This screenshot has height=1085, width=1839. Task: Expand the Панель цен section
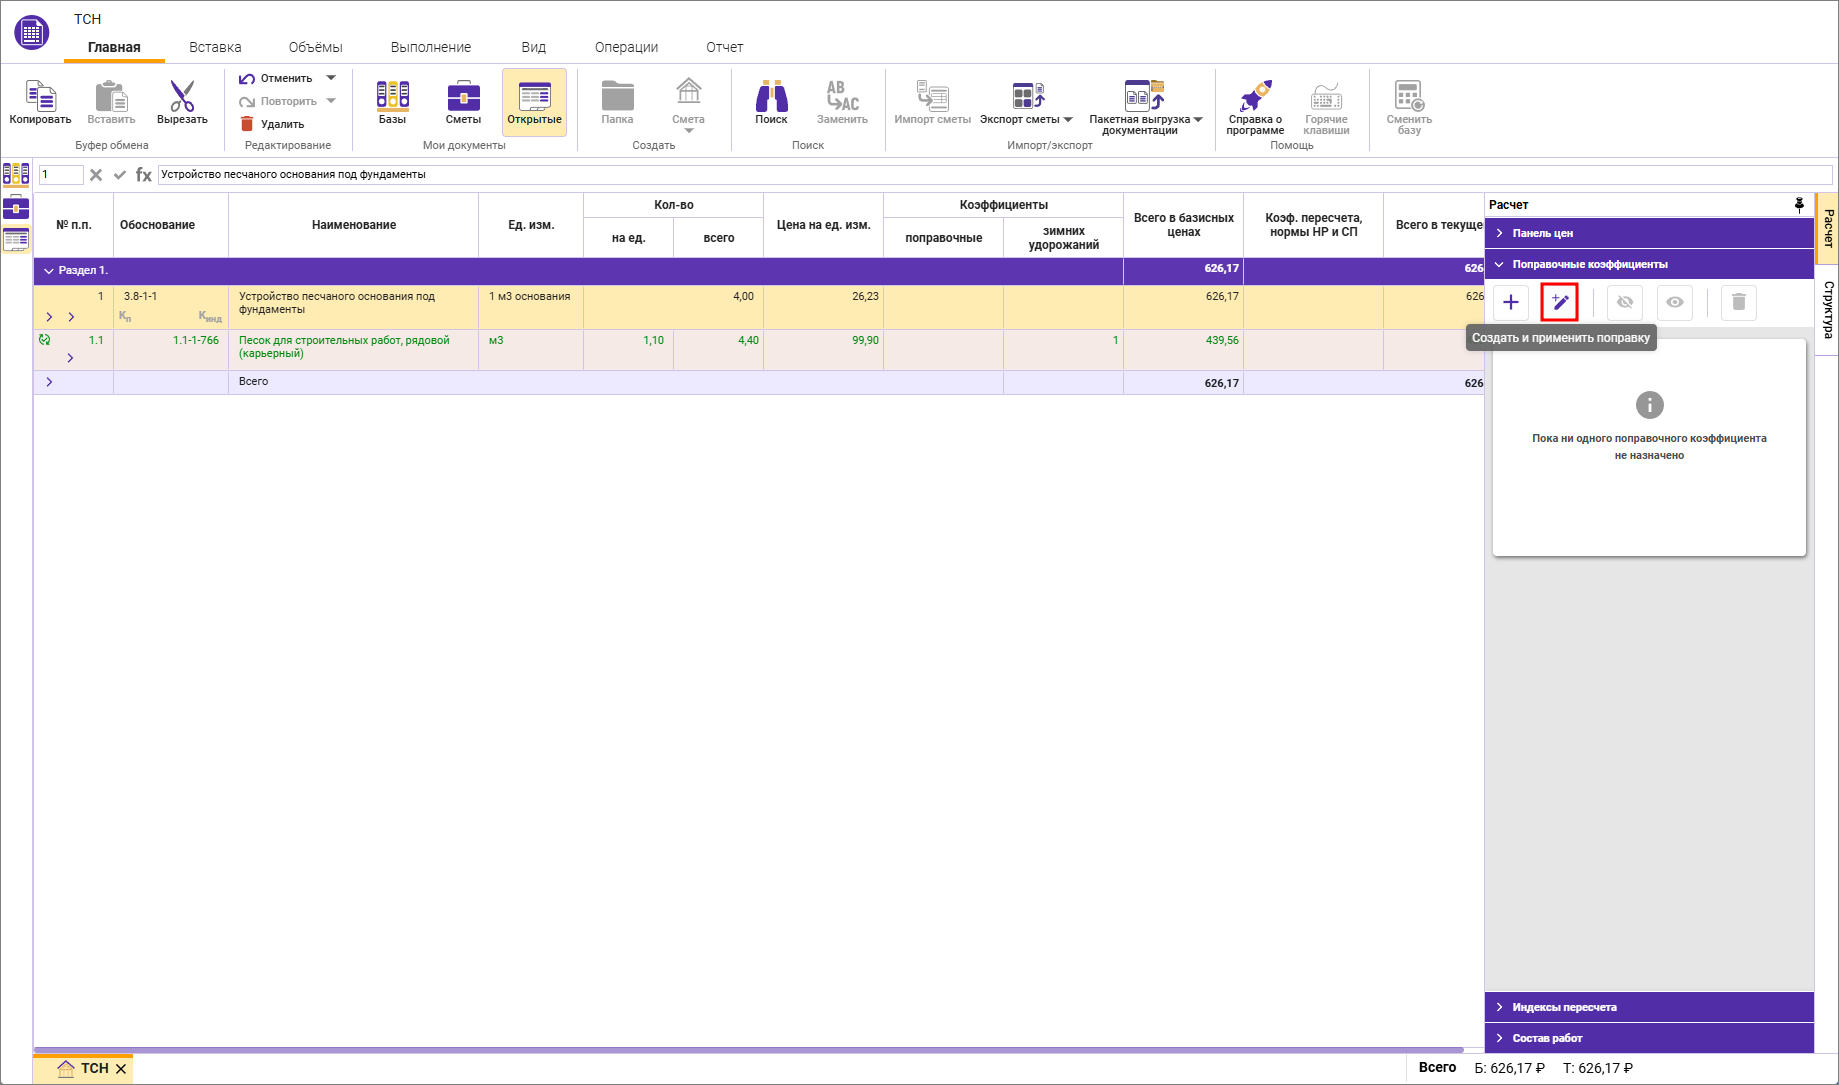(x=1542, y=233)
